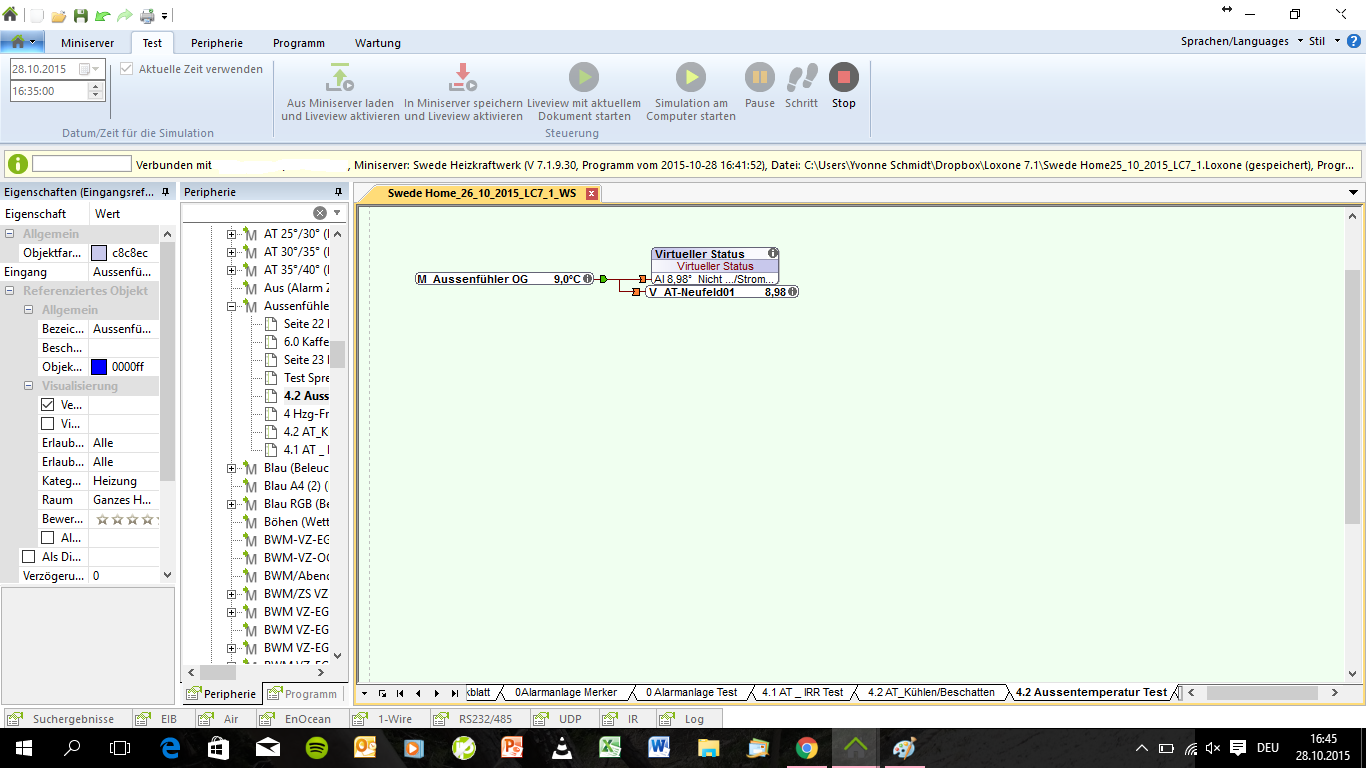Click the Bewertung star rating

pos(125,519)
